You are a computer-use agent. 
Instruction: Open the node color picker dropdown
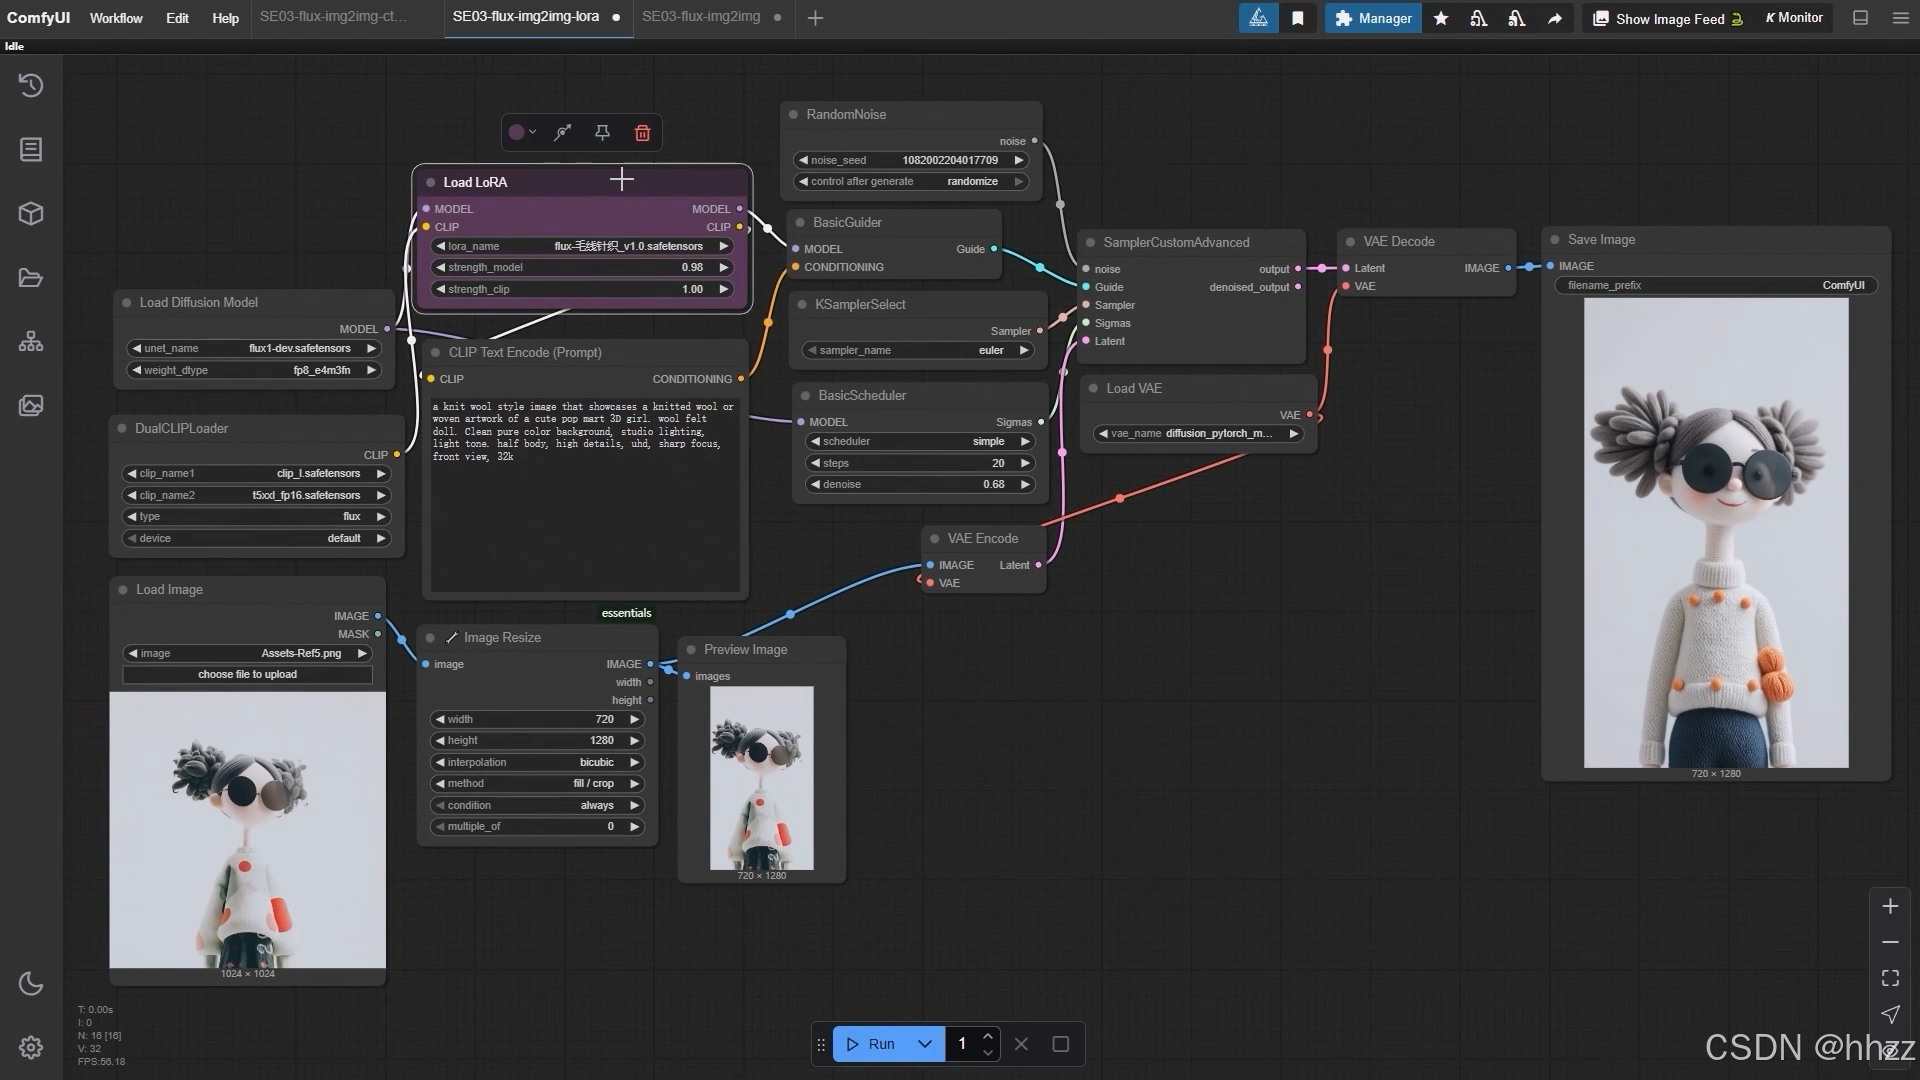(x=522, y=133)
